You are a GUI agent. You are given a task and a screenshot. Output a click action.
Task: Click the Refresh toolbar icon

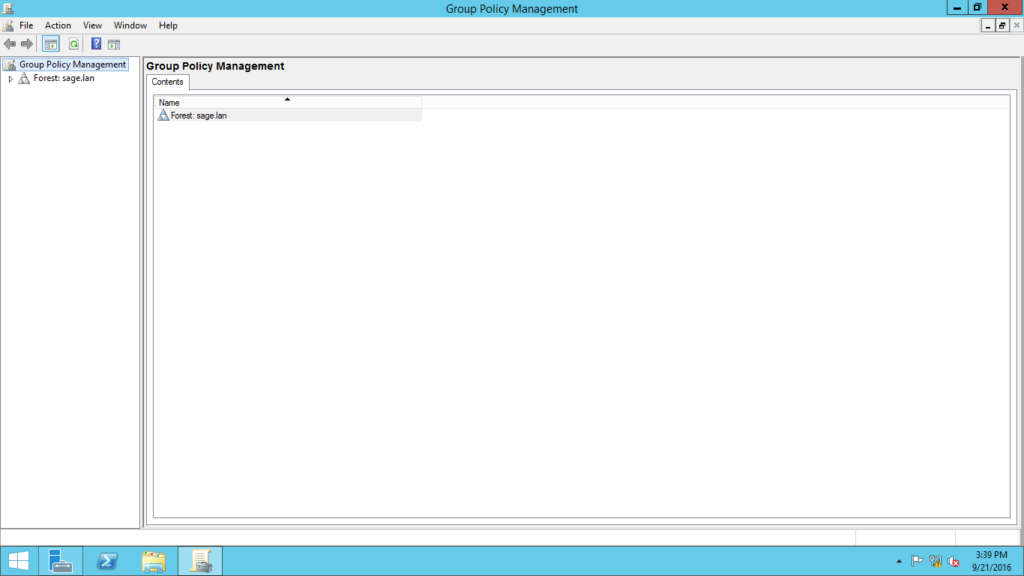(x=74, y=44)
